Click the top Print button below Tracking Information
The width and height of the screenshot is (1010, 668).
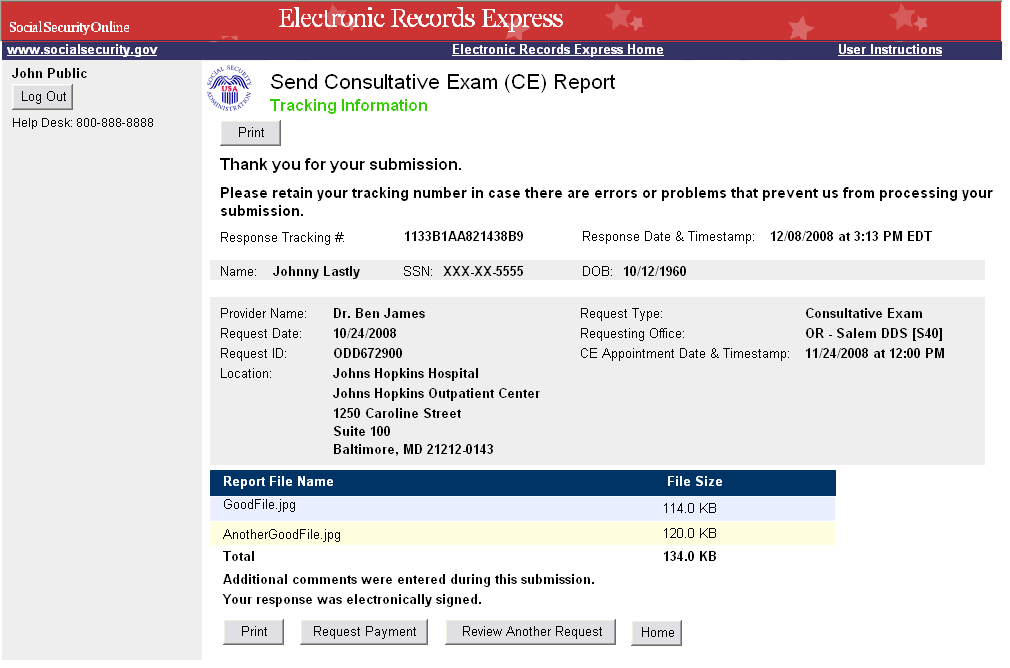tap(251, 133)
